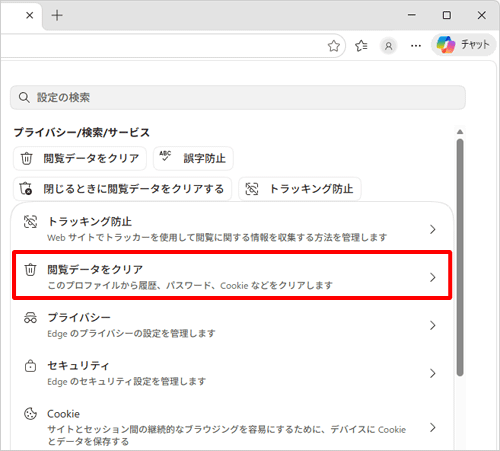
Task: Expand the セキュリティ row chevron
Action: [x=433, y=373]
